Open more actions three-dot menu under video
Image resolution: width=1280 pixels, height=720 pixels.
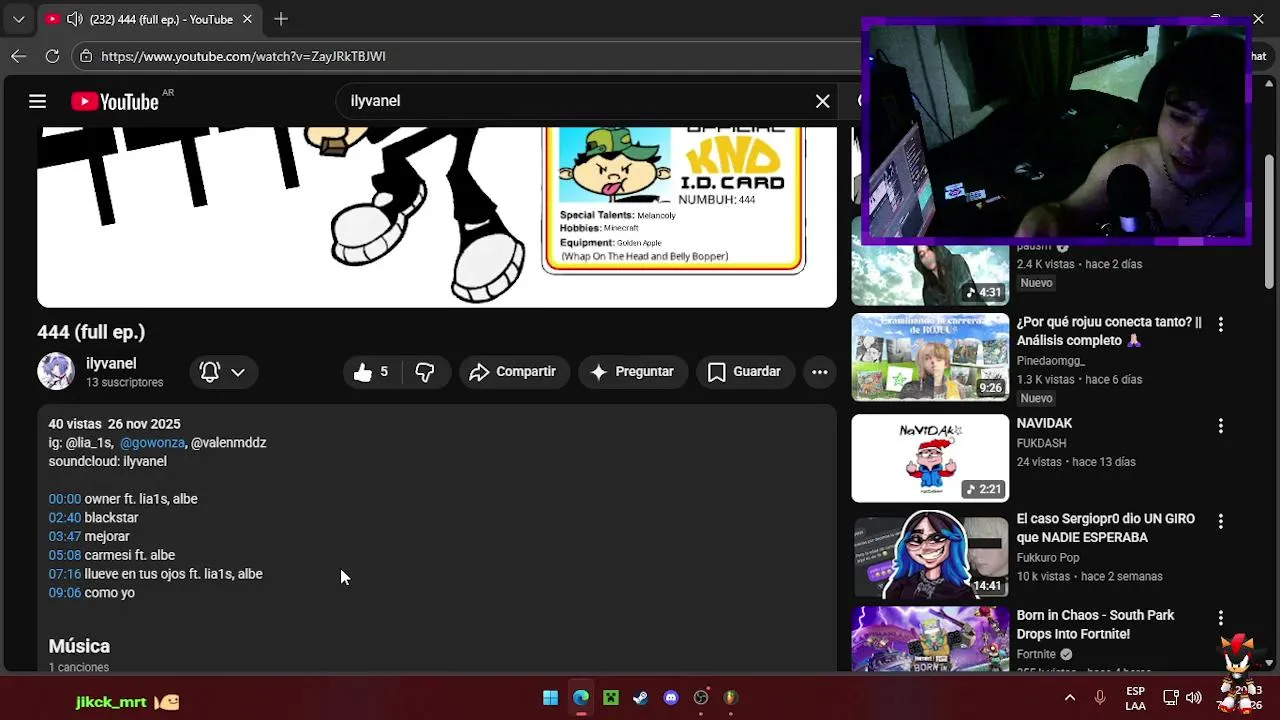(x=819, y=372)
